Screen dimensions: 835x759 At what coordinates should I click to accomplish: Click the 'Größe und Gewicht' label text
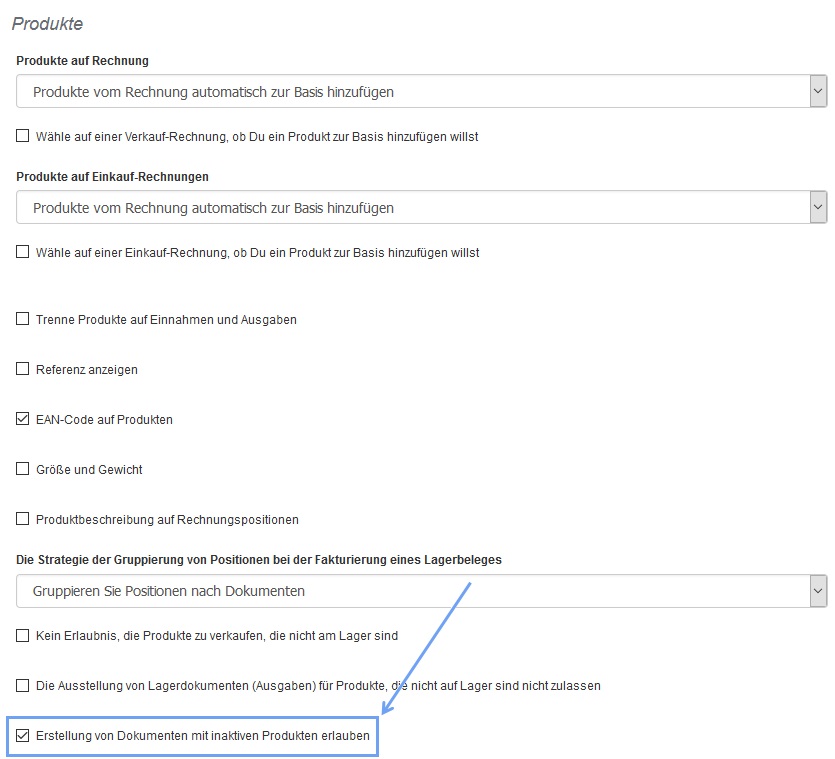coord(89,470)
